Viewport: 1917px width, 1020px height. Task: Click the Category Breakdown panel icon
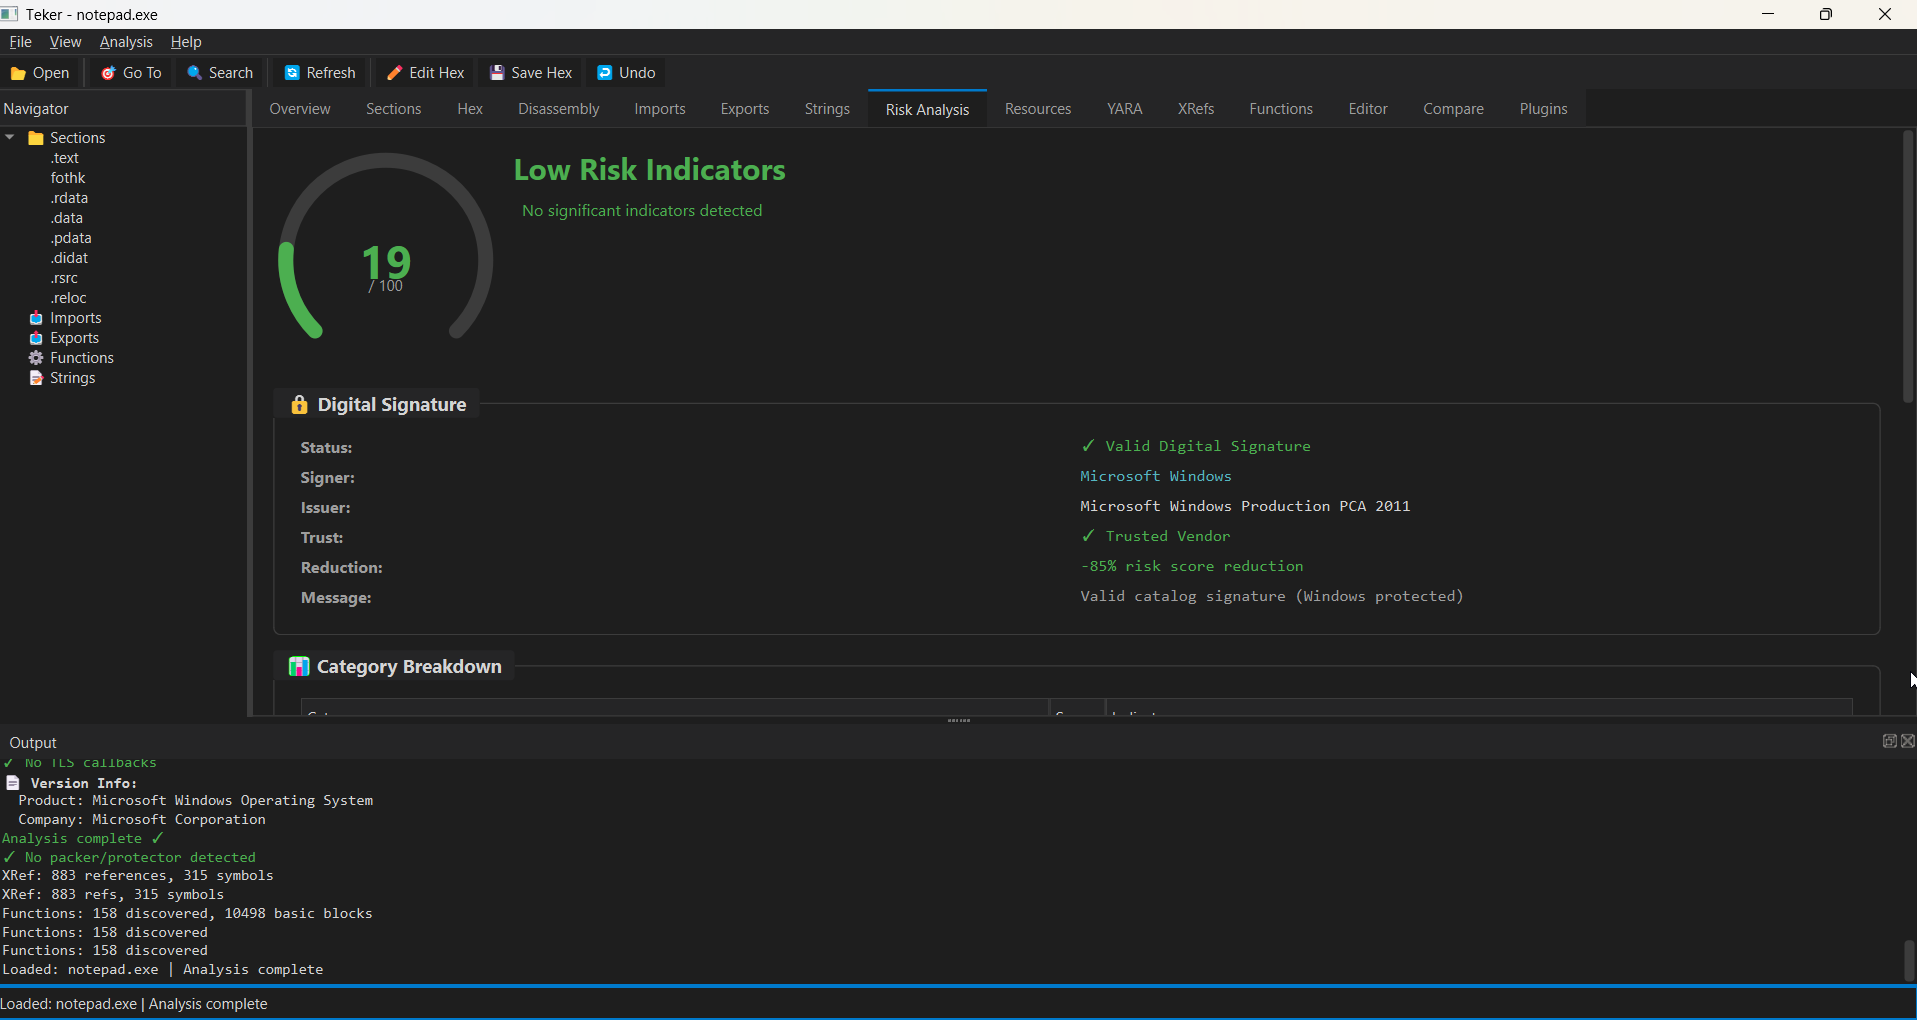coord(298,665)
